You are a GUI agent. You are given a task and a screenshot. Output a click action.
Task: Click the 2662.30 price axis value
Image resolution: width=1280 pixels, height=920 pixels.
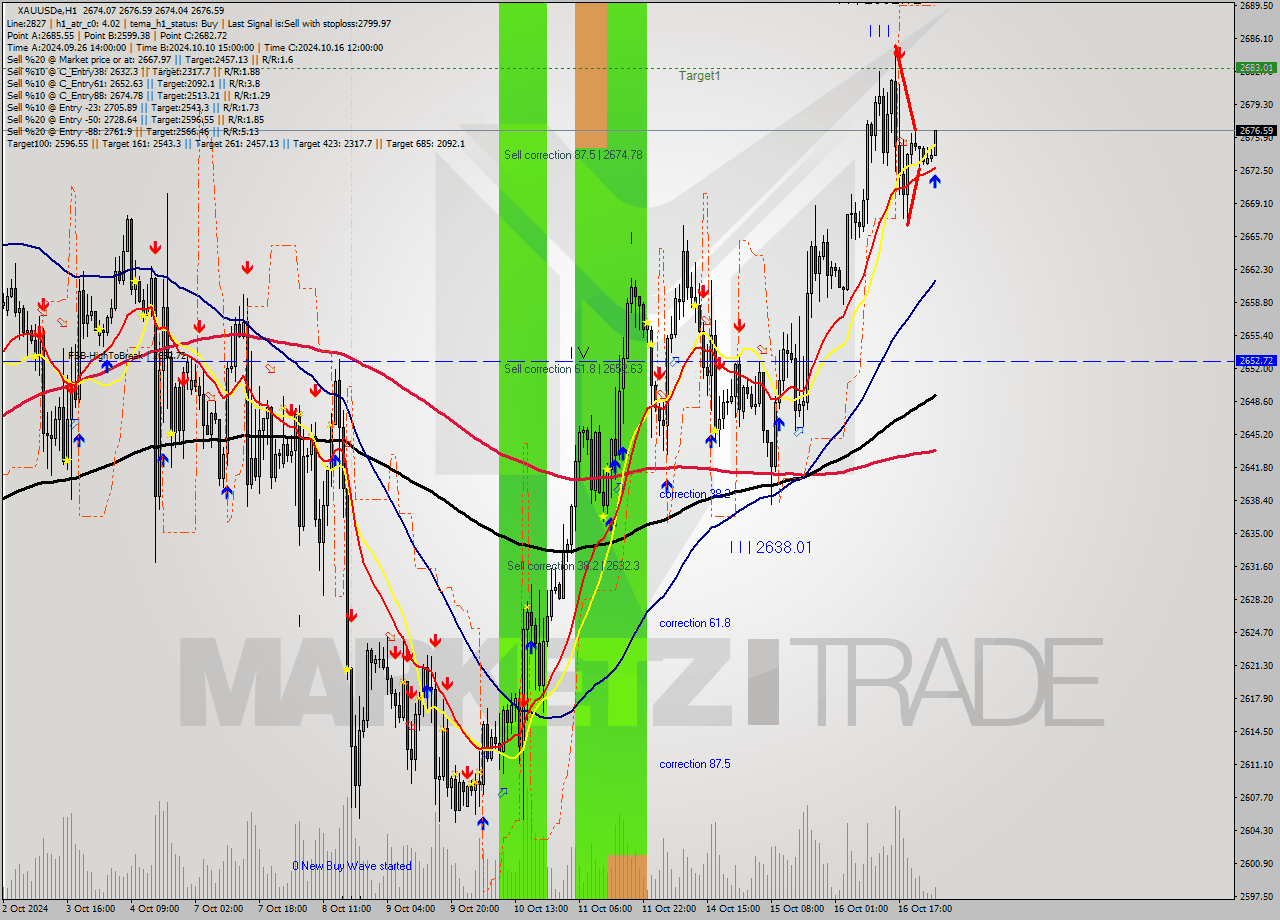pyautogui.click(x=1256, y=269)
